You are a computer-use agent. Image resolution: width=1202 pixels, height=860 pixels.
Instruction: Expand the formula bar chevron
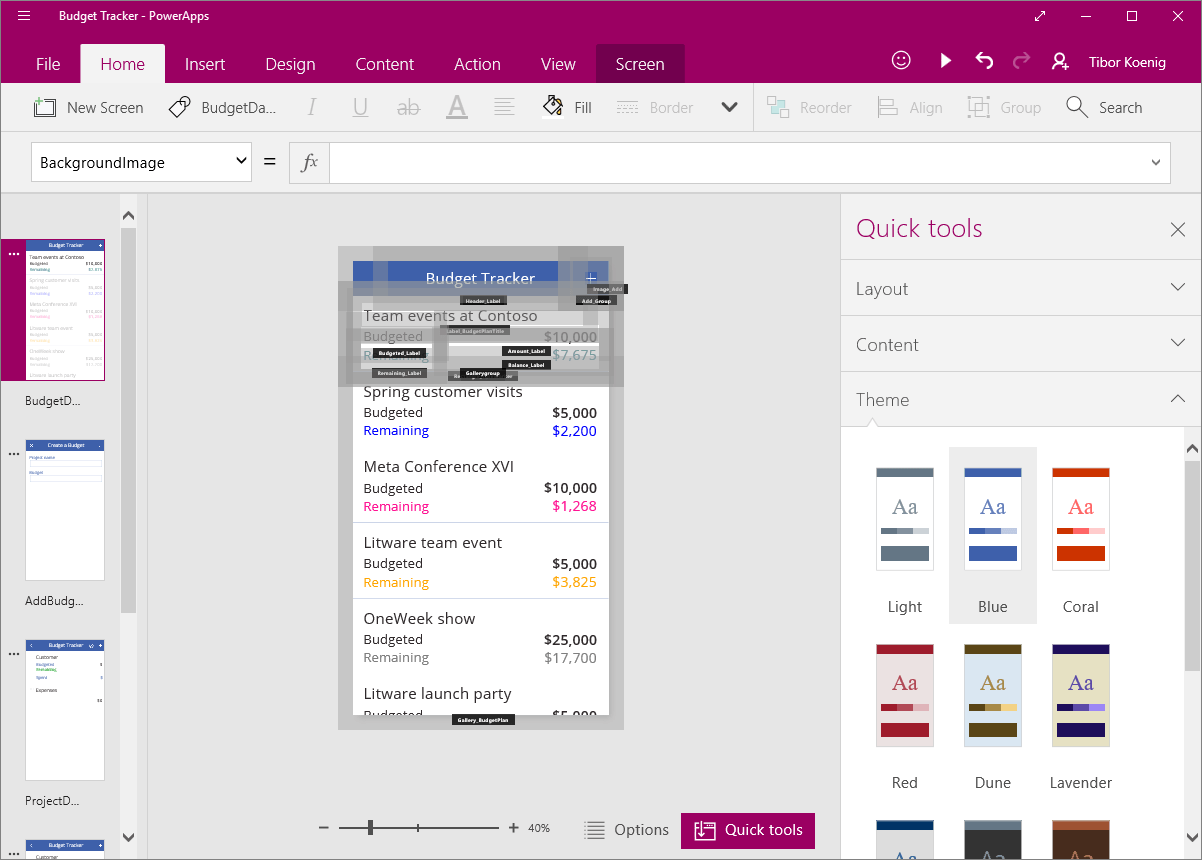click(1156, 162)
